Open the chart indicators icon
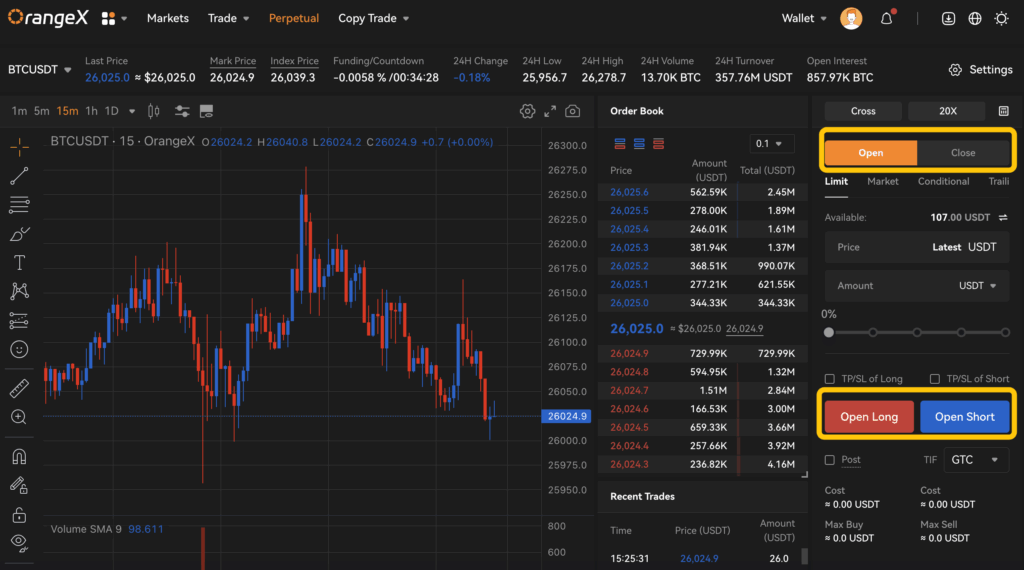The image size is (1024, 570). tap(182, 111)
